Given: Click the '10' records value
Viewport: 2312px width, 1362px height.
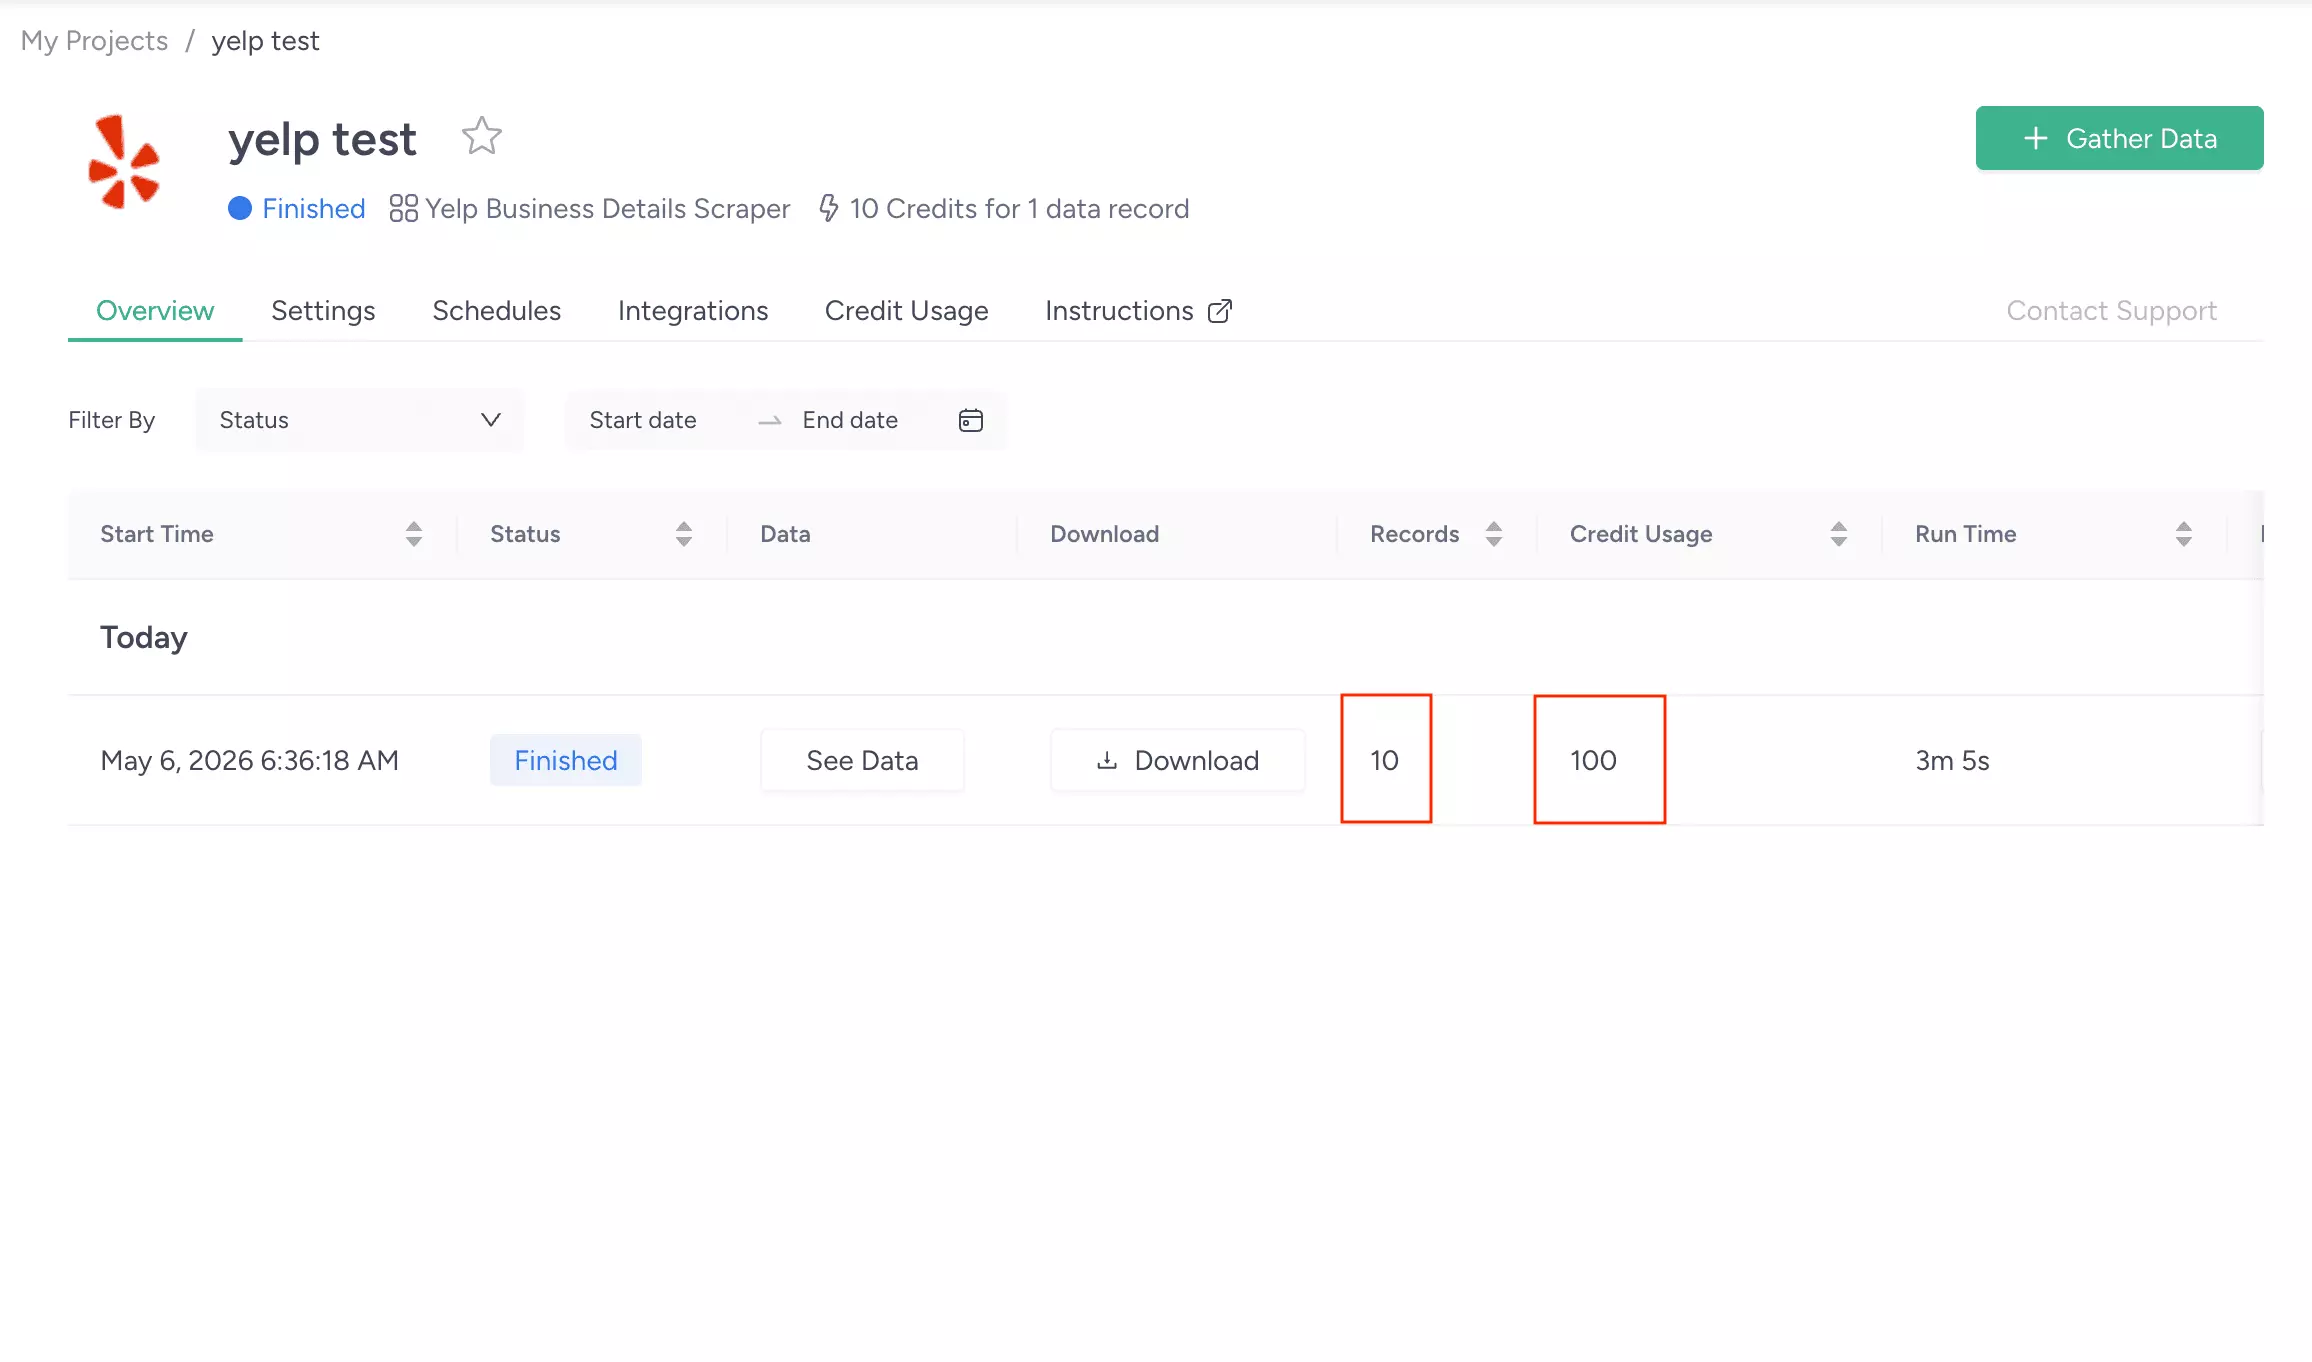Looking at the screenshot, I should point(1384,761).
